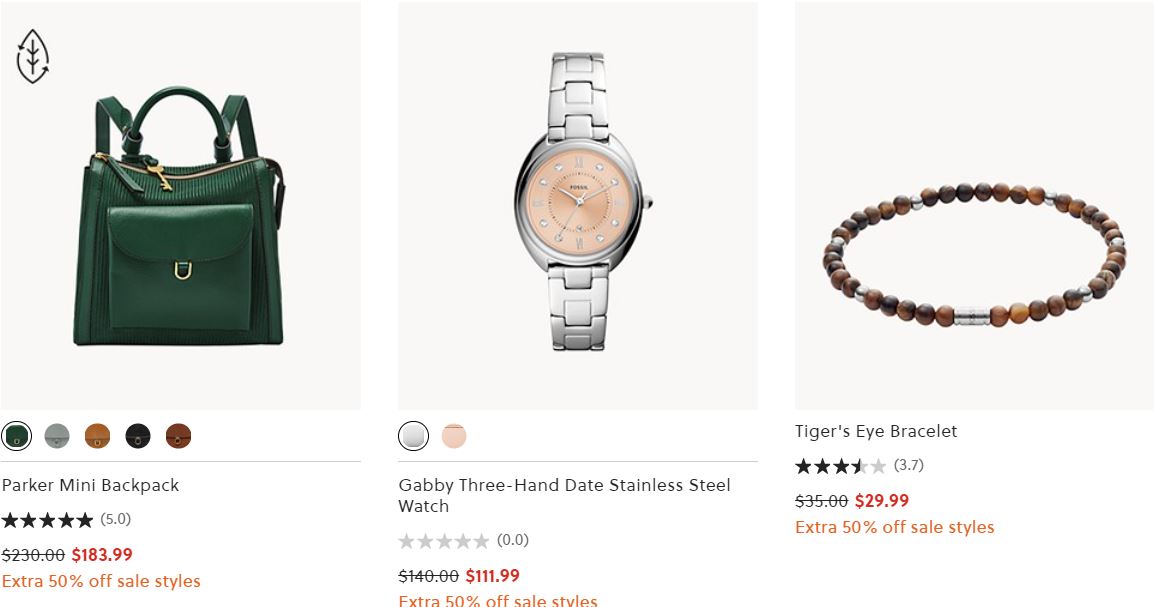Click the Gabby watch empty star rating
Viewport: 1155px width, 607px height.
[444, 541]
